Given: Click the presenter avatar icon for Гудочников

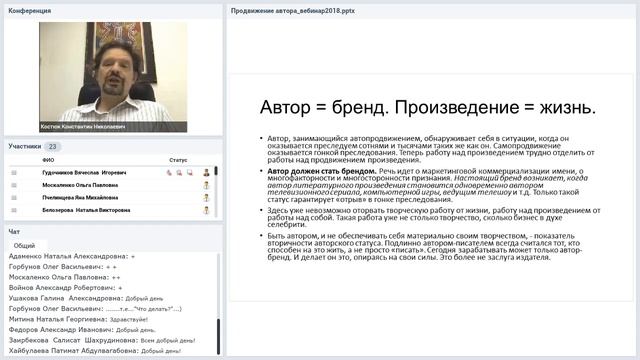Looking at the screenshot, I should [206, 173].
